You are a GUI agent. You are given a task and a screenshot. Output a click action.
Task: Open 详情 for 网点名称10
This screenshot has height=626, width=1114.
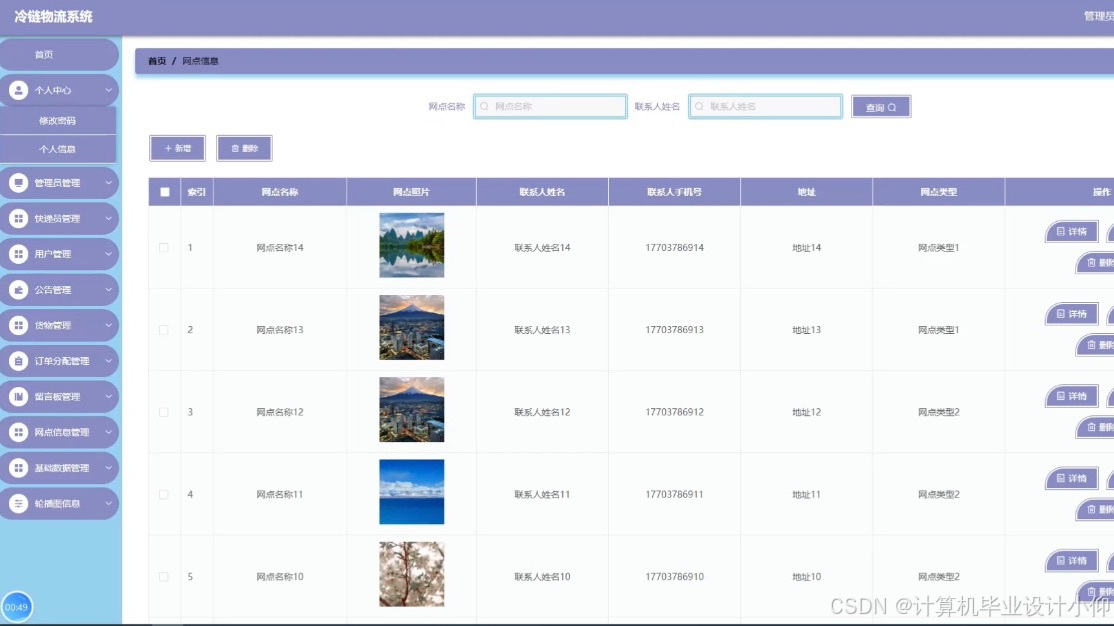1071,561
